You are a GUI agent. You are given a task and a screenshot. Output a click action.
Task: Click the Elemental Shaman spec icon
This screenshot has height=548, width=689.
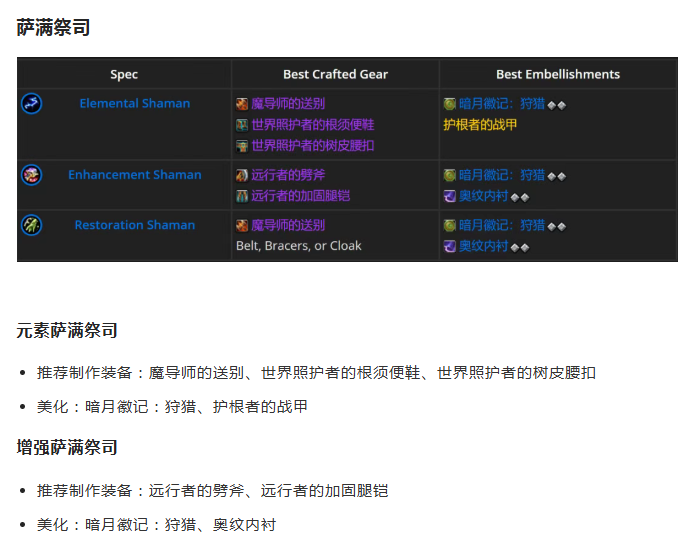[x=31, y=104]
